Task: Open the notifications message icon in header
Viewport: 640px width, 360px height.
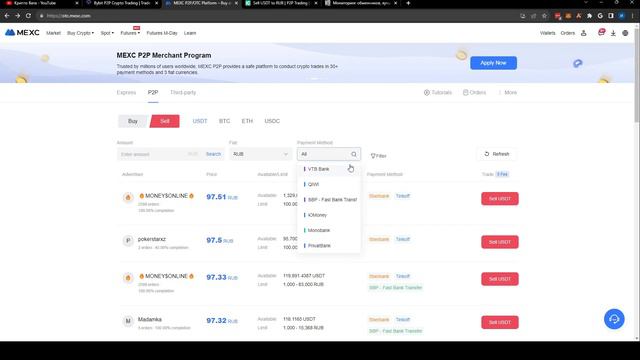Action: tap(601, 33)
